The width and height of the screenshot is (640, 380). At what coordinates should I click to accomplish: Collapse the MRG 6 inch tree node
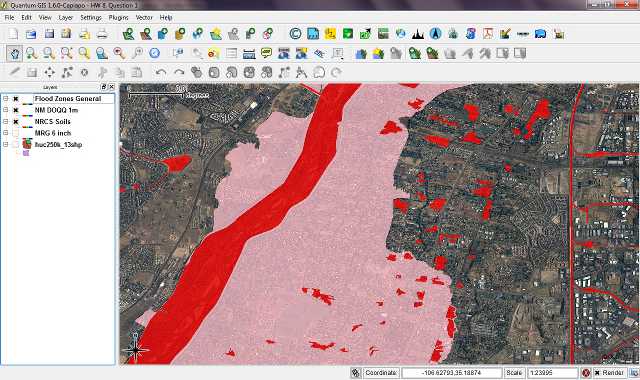6,133
